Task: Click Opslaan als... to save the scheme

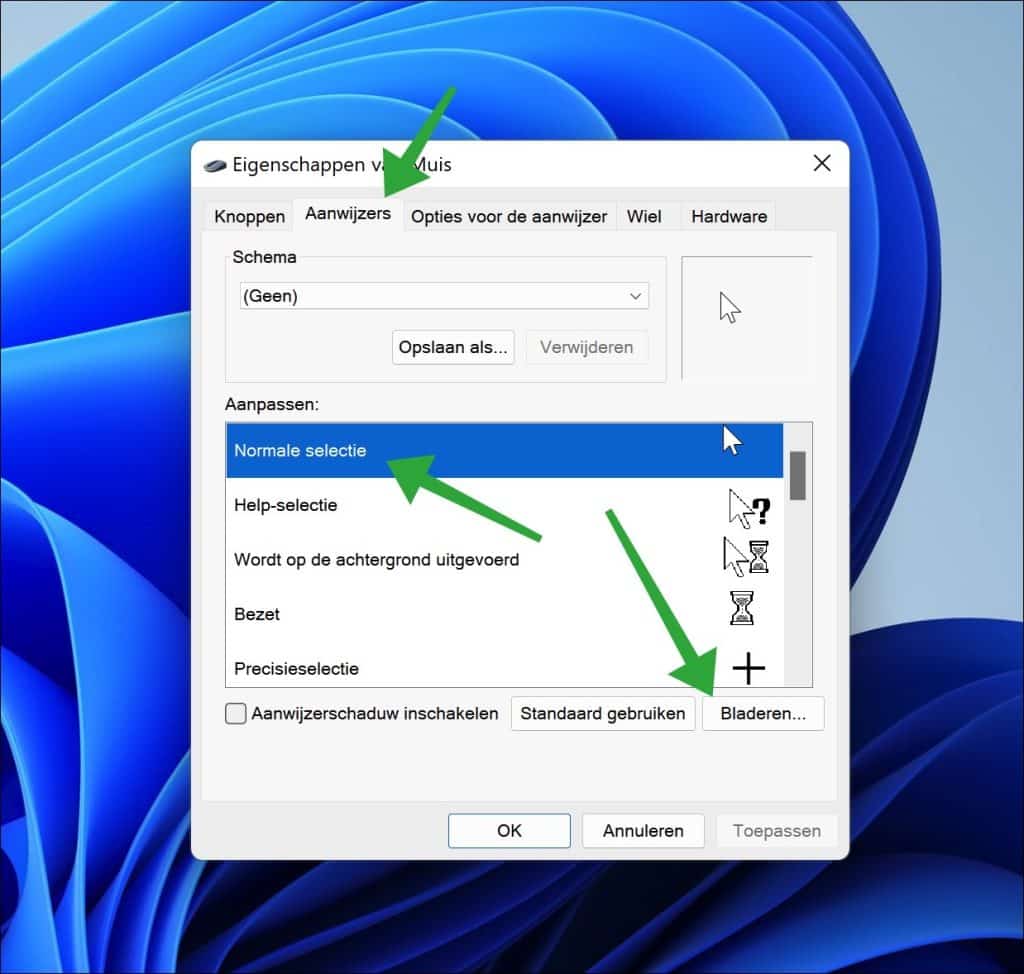Action: pos(452,347)
